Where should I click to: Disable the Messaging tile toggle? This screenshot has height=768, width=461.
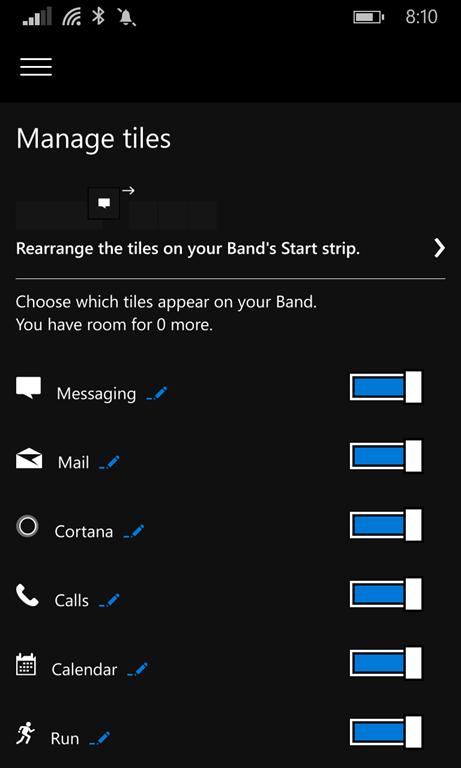click(x=386, y=387)
